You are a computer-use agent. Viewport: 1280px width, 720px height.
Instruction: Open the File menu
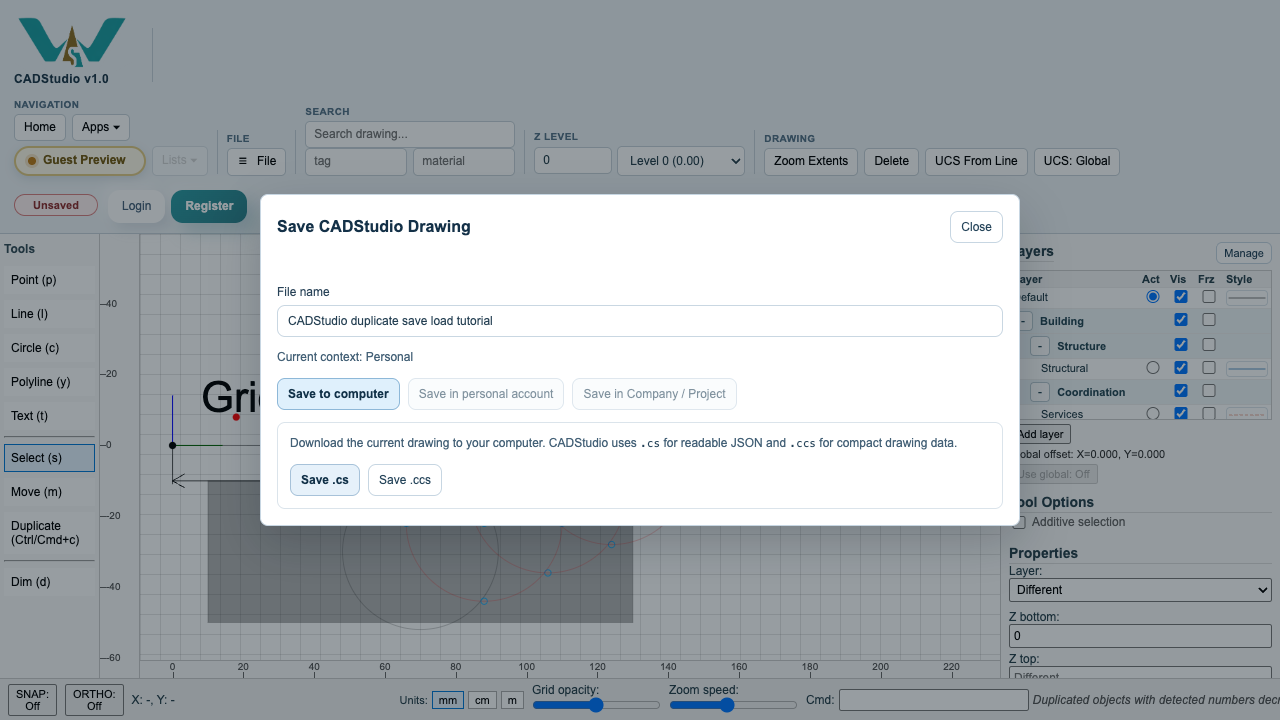point(257,161)
